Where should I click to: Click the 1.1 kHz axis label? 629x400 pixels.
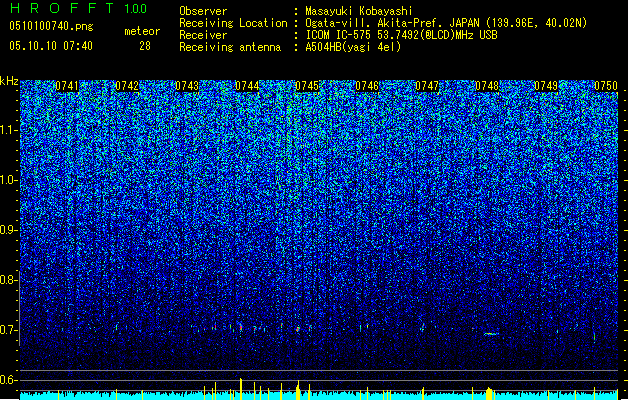click(x=9, y=130)
